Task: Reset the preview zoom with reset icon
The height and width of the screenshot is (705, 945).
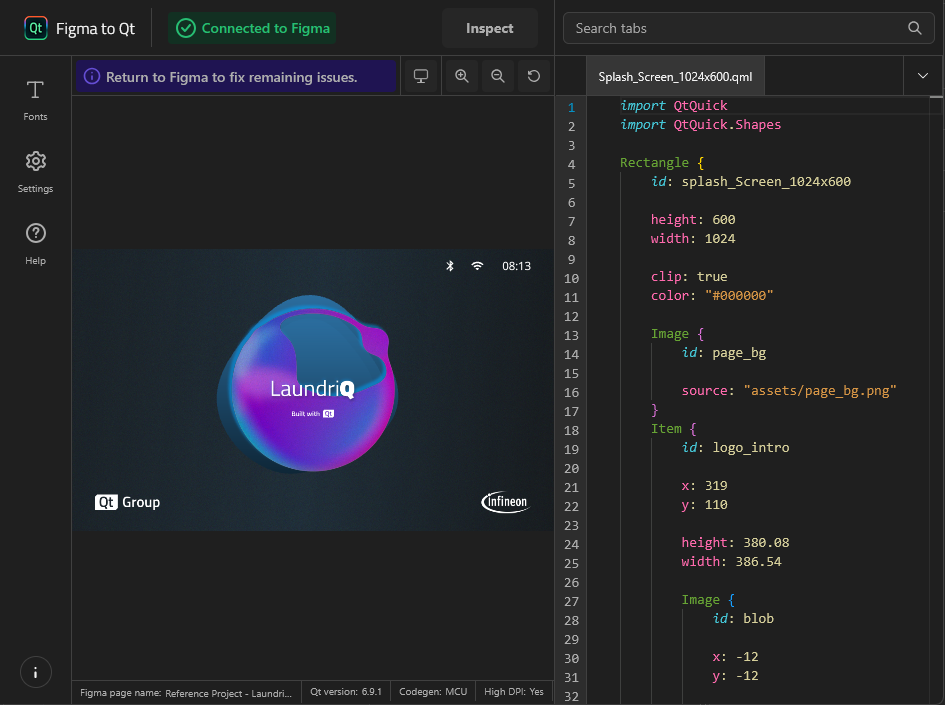Action: tap(533, 76)
